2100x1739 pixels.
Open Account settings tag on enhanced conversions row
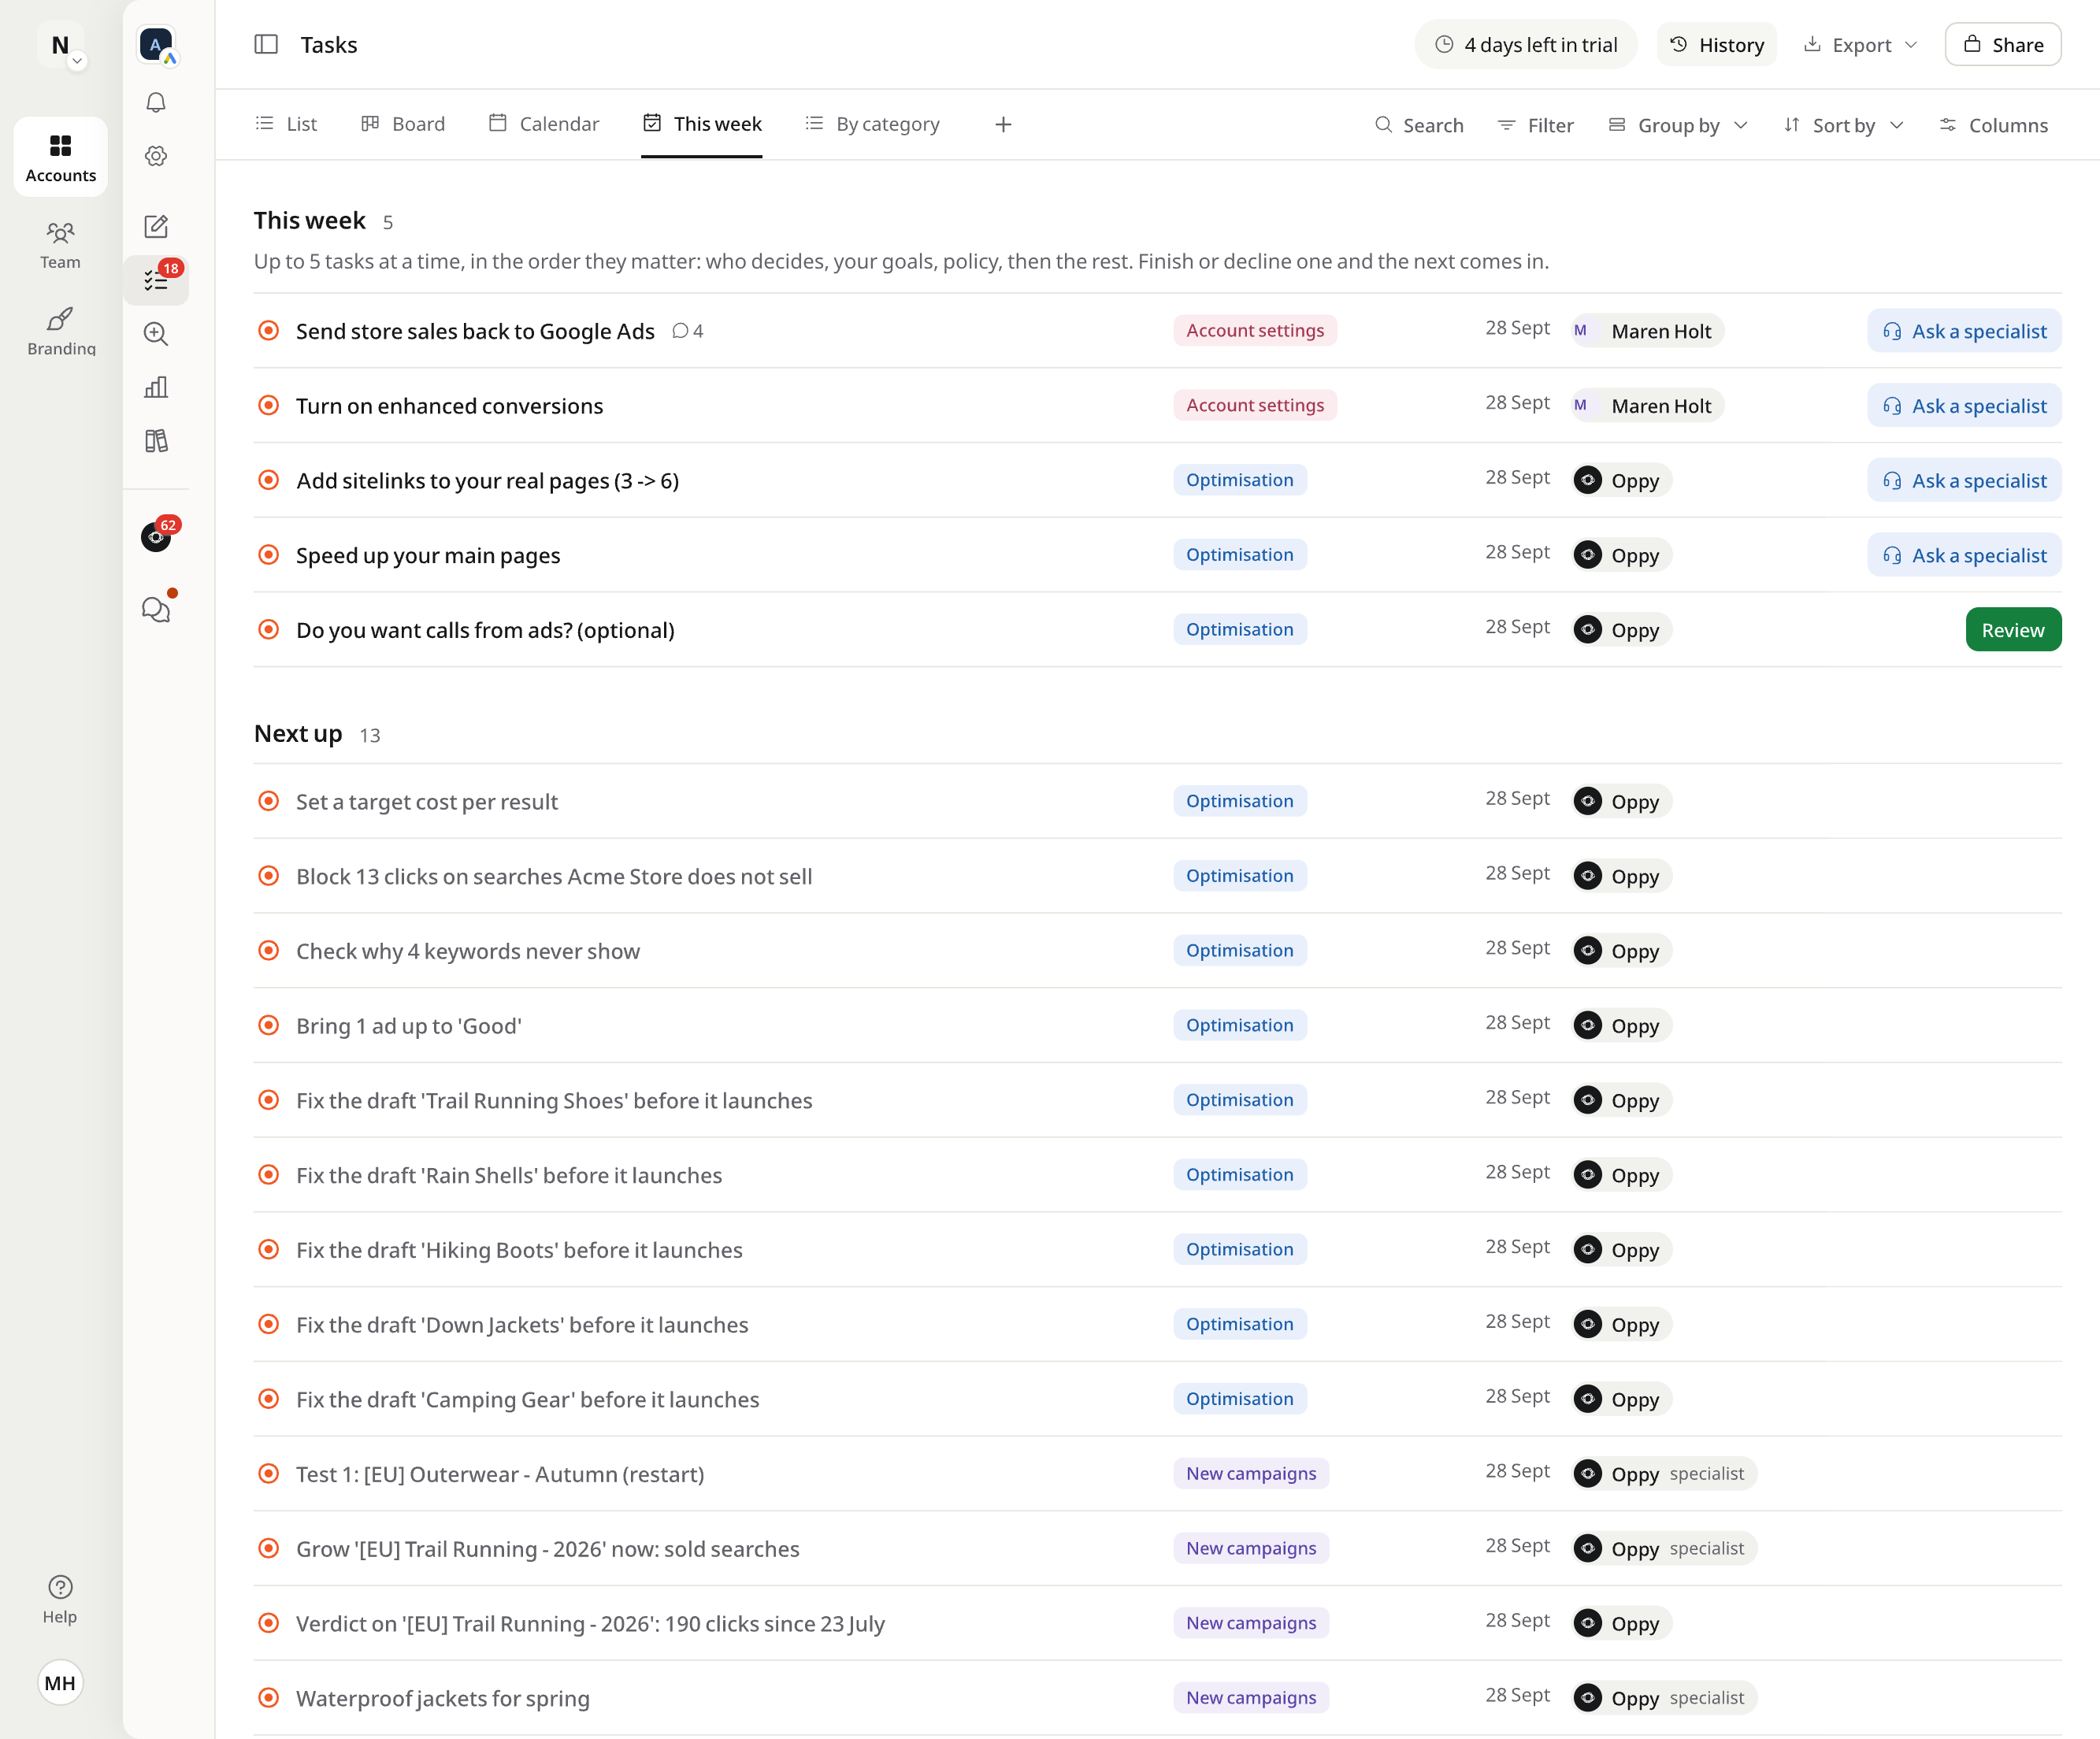(1255, 405)
